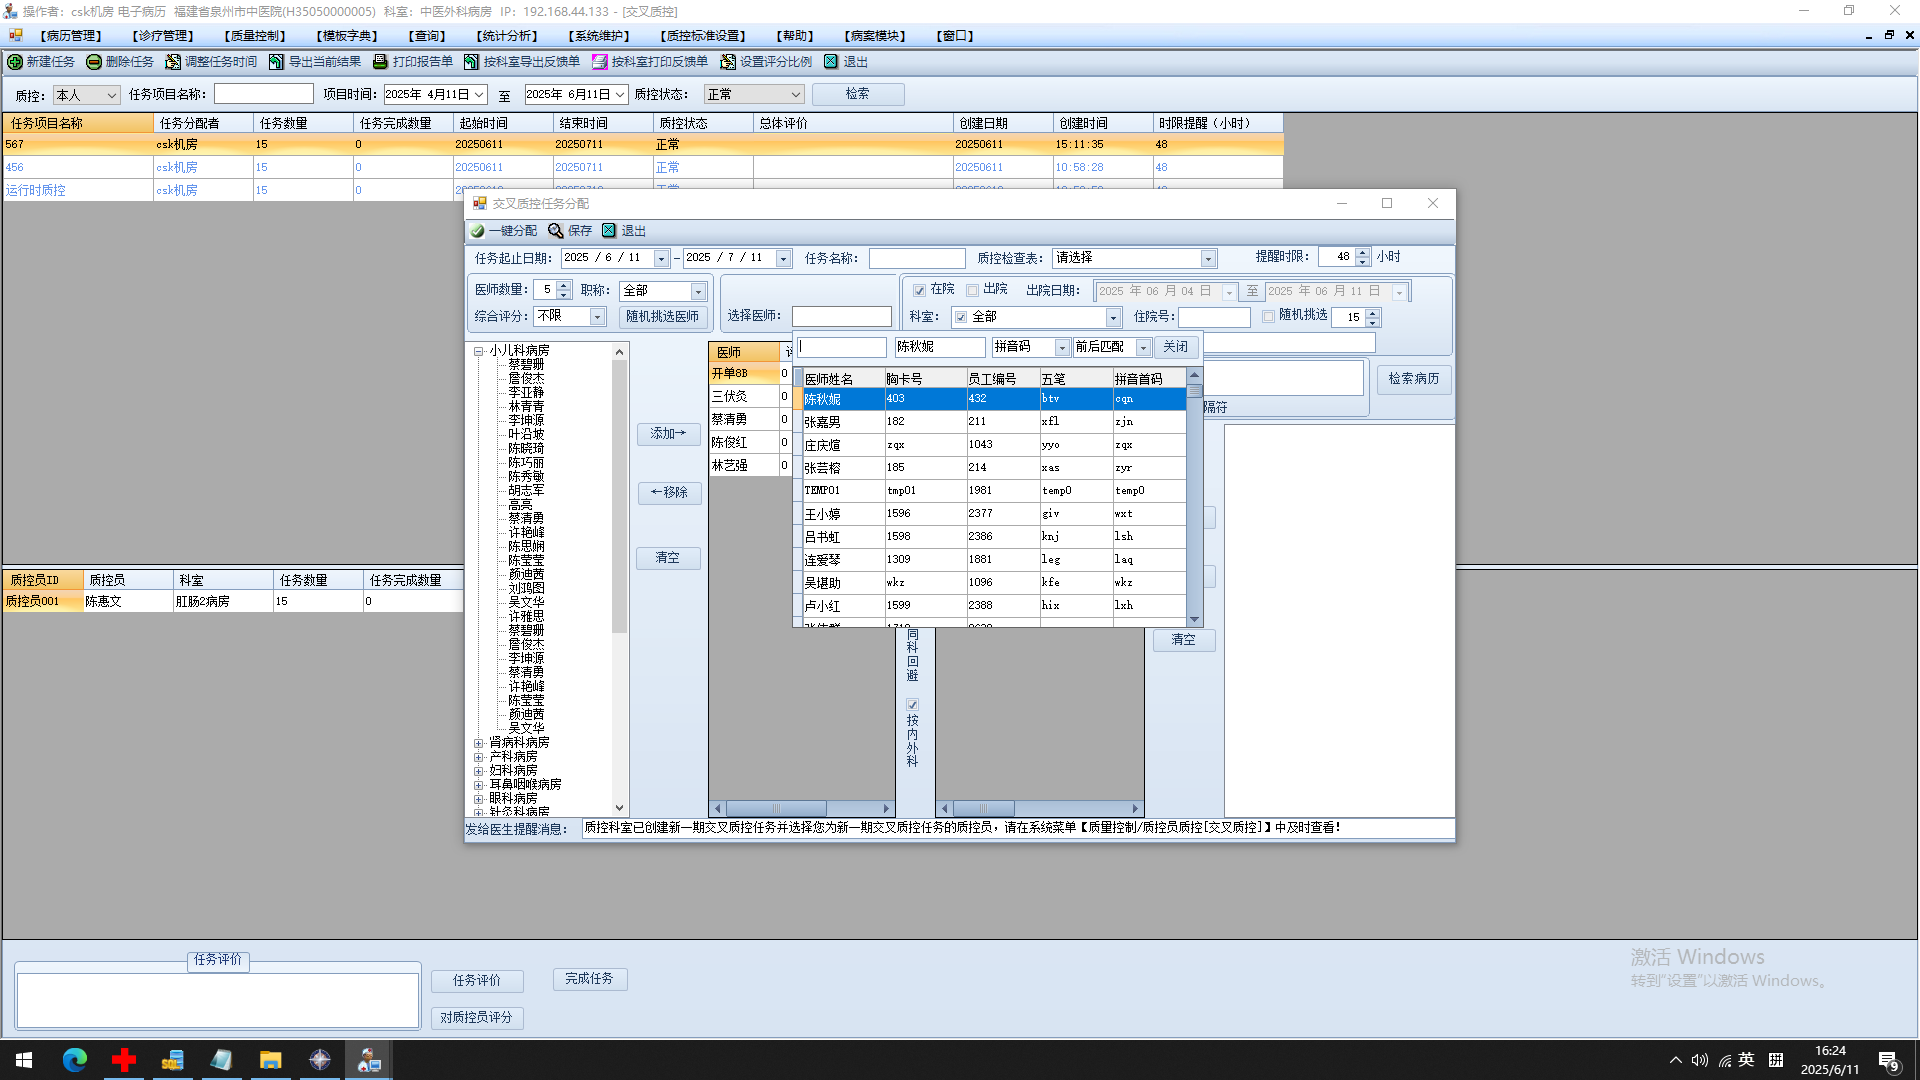Click the 删除任务 toolbar icon
This screenshot has width=1920, height=1080.
94,62
